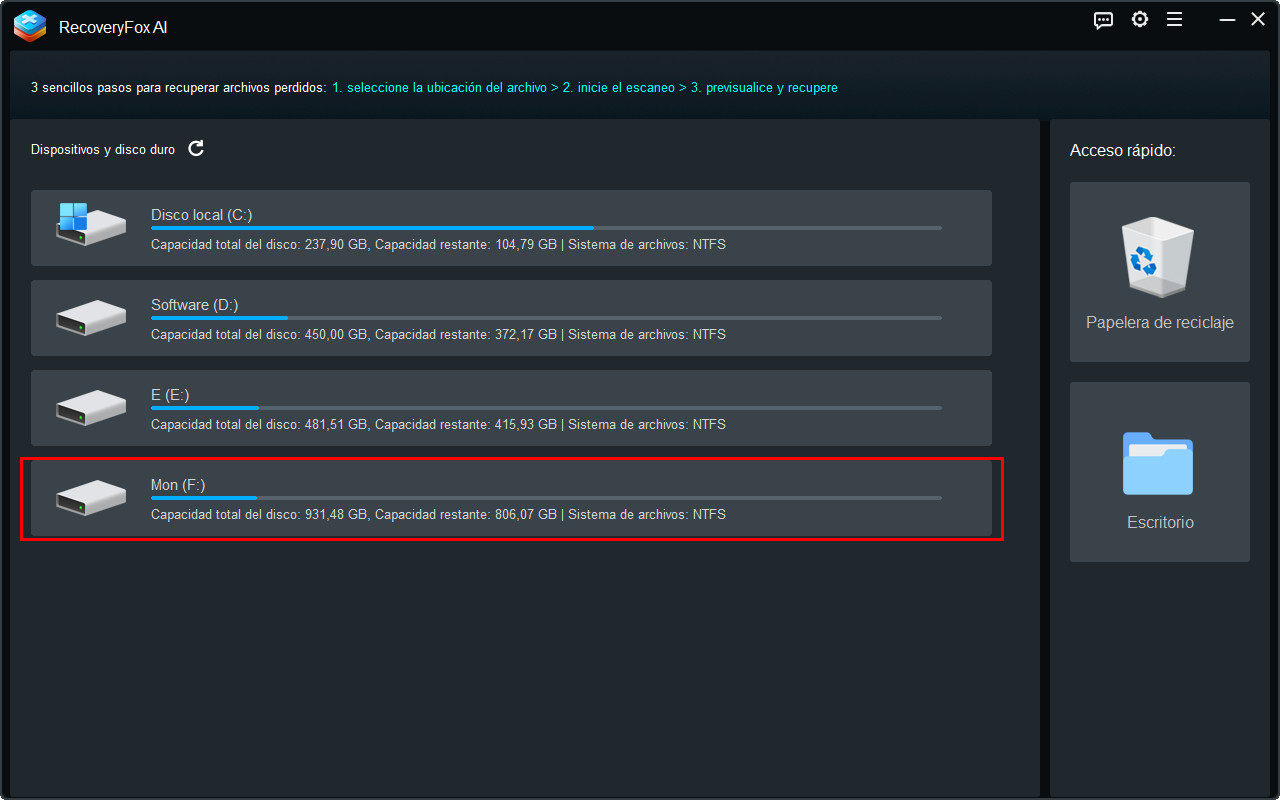This screenshot has width=1280, height=800.
Task: Select the Disco local (C:) drive name
Action: 201,215
